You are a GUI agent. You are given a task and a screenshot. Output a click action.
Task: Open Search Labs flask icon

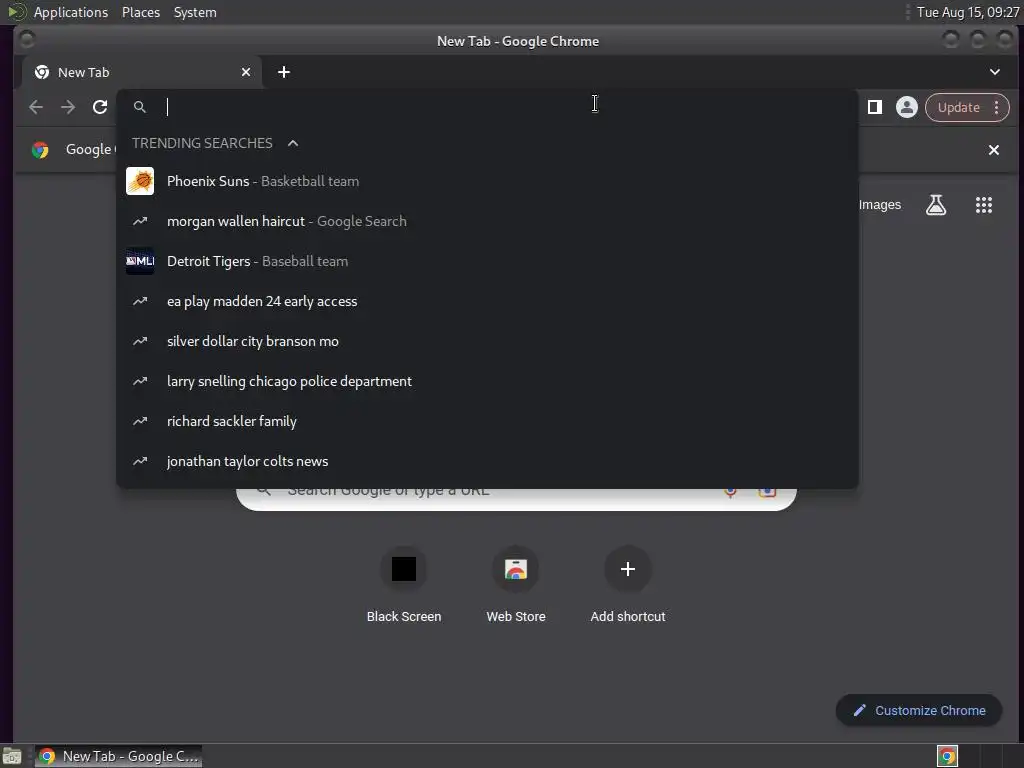tap(936, 205)
